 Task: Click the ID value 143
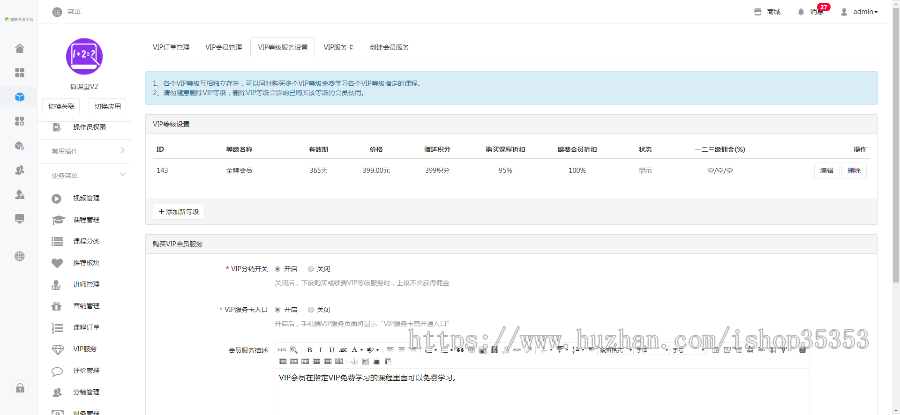162,170
